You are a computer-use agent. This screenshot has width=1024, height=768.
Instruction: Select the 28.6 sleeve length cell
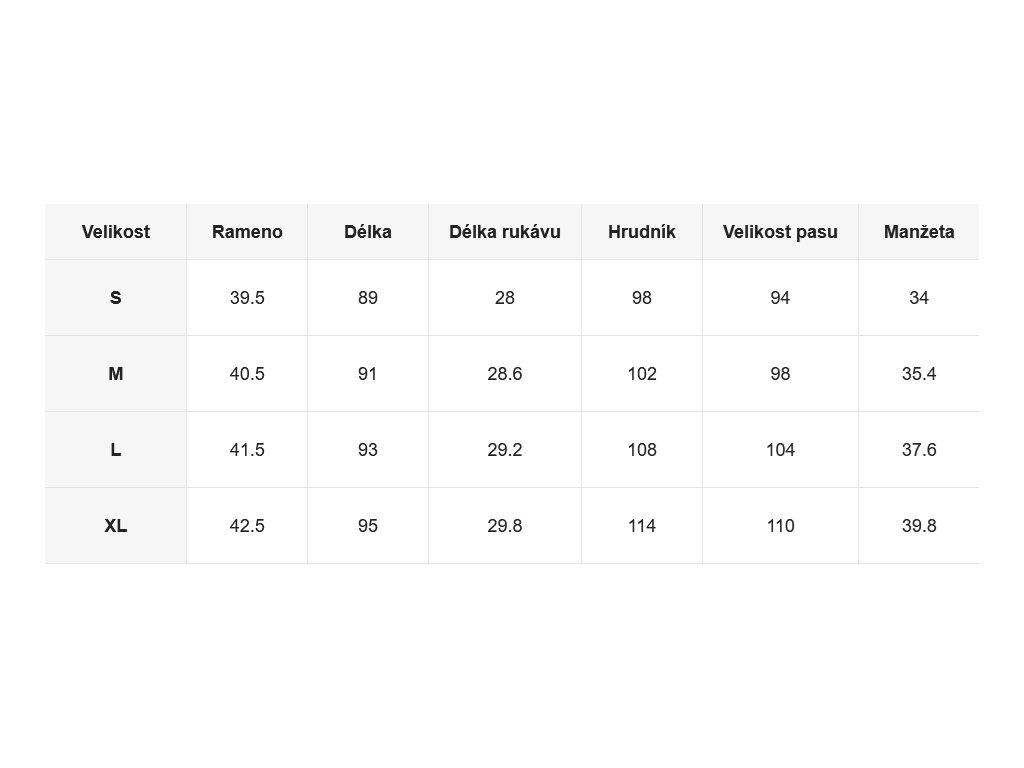[x=505, y=374]
